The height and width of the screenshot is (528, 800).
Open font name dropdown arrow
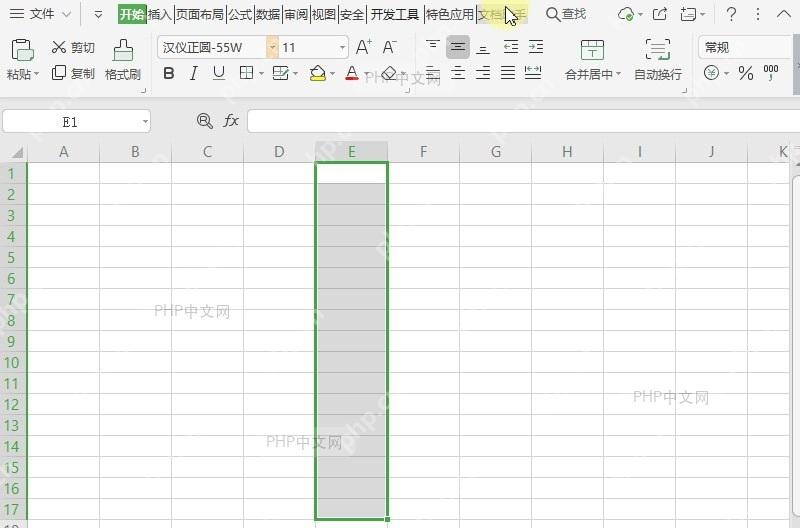(x=272, y=47)
